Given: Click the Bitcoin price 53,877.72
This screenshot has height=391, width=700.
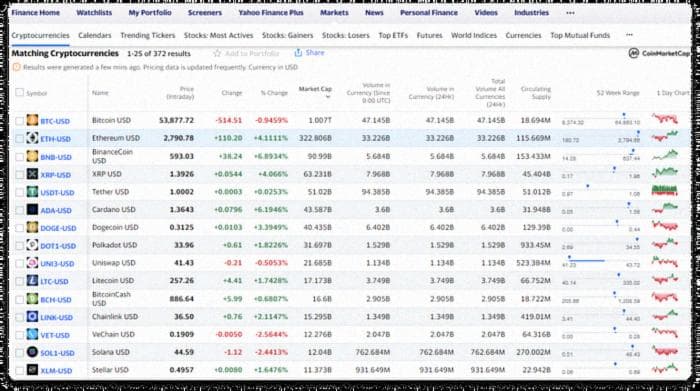Looking at the screenshot, I should point(176,121).
